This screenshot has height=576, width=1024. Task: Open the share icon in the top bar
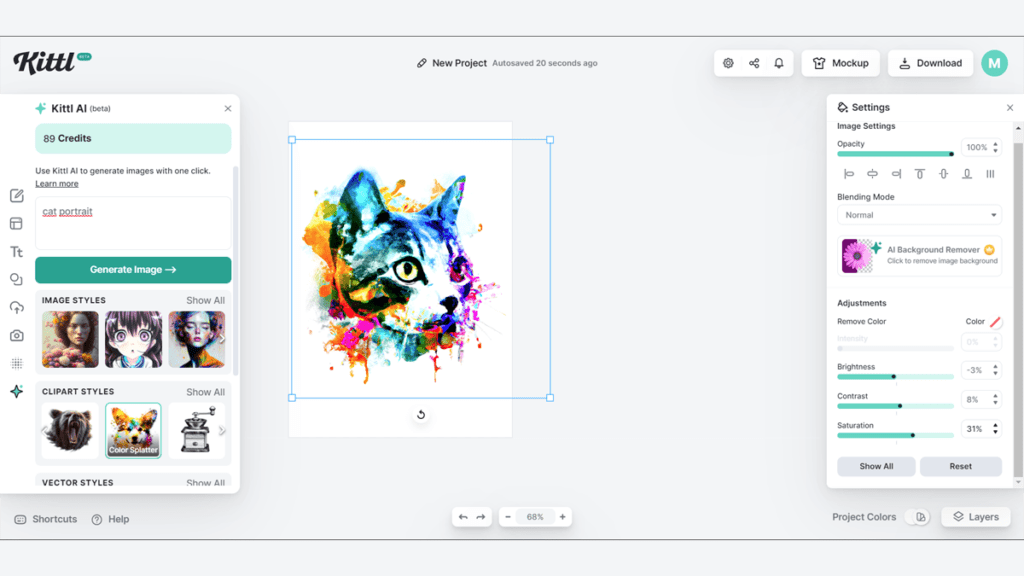(x=753, y=62)
